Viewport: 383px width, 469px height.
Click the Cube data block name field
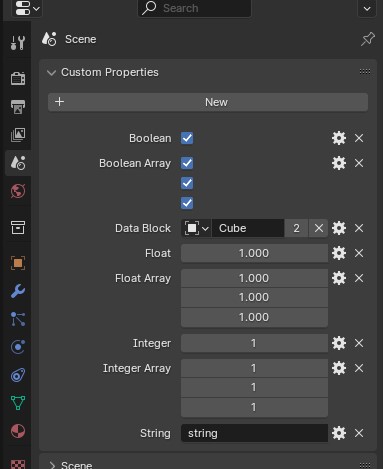point(248,228)
